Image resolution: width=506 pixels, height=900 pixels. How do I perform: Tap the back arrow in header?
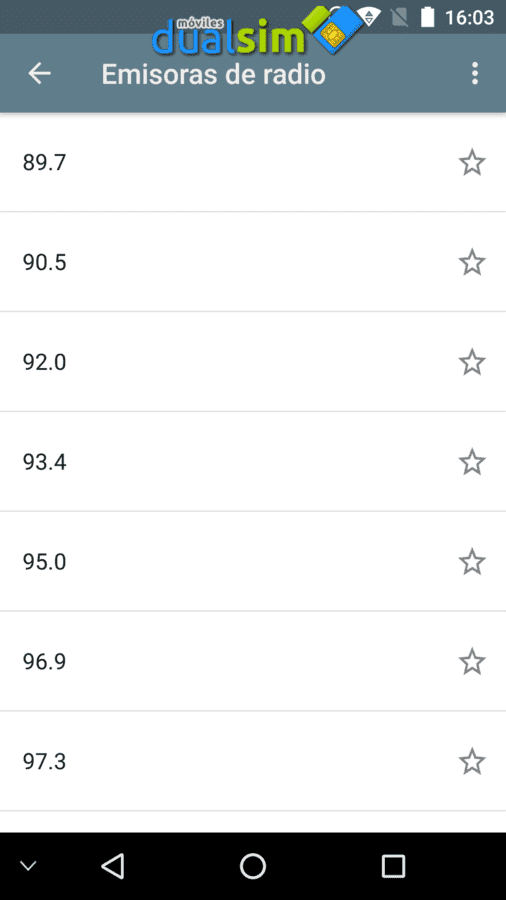(x=40, y=73)
